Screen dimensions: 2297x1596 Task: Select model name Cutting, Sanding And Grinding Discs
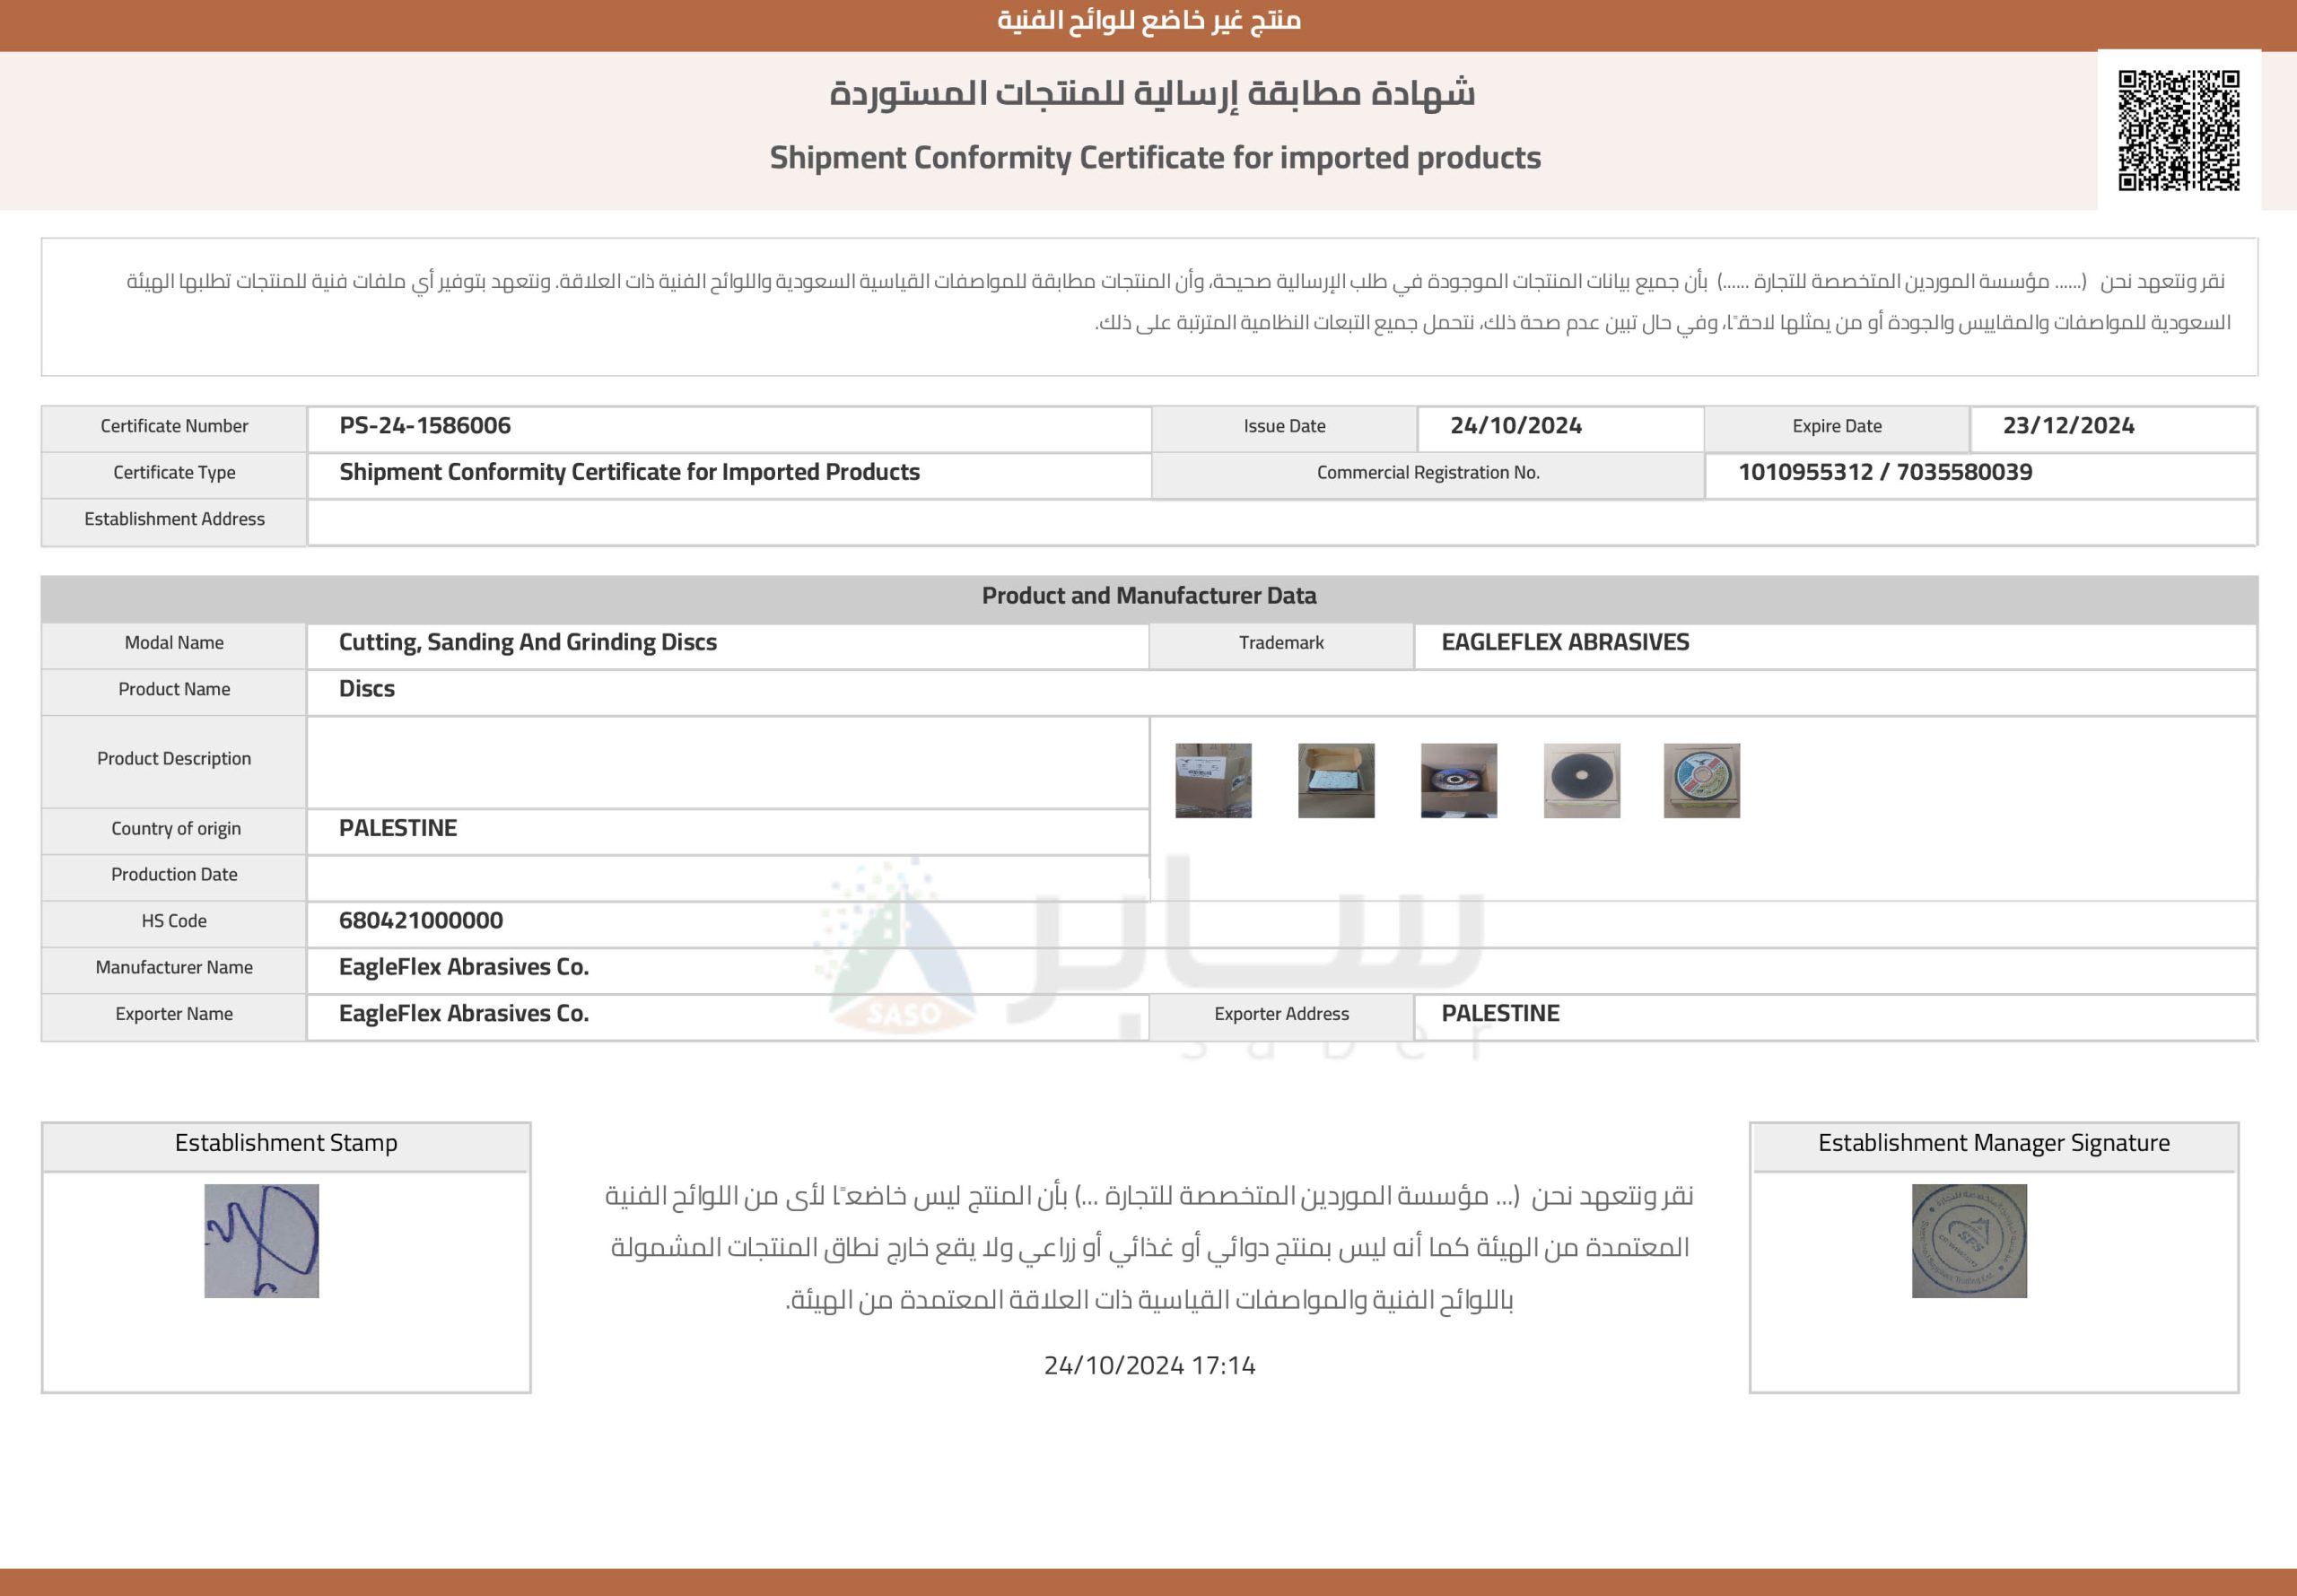pyautogui.click(x=528, y=642)
